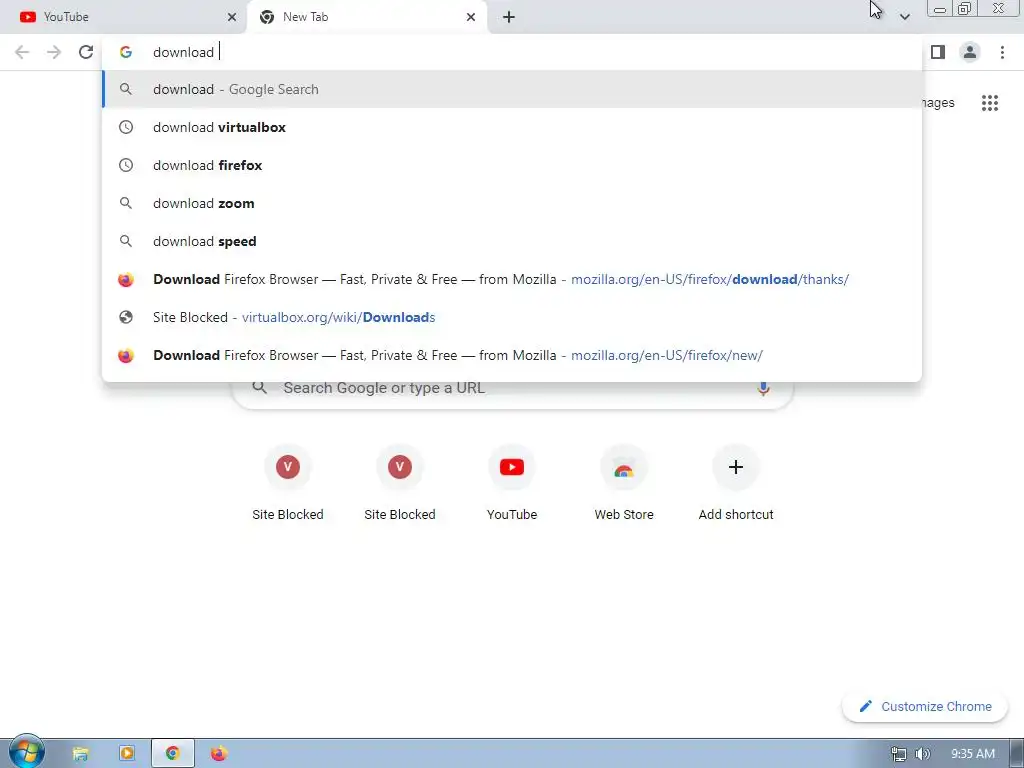The height and width of the screenshot is (768, 1024).
Task: Click the voice search microphone
Action: click(x=763, y=388)
